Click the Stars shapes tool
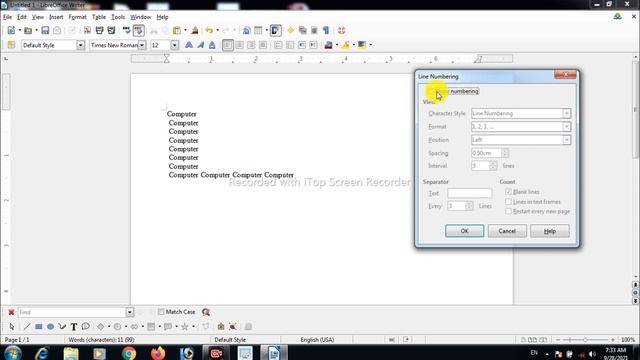640x360 pixels. 185,327
